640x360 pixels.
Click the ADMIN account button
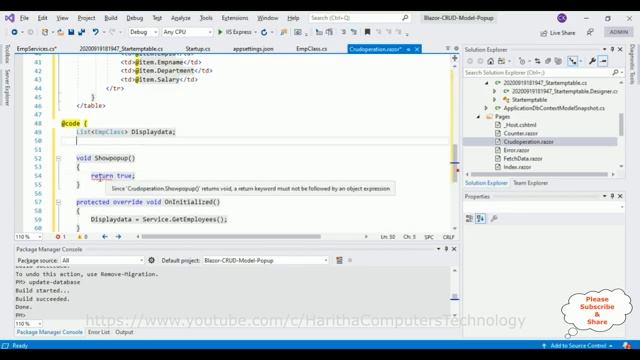(619, 32)
